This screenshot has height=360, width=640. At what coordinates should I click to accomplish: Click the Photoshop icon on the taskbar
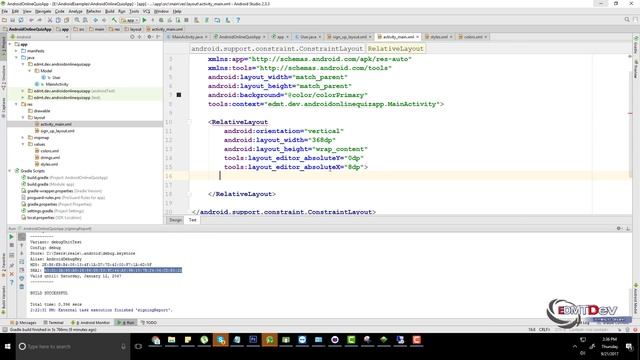click(253, 340)
